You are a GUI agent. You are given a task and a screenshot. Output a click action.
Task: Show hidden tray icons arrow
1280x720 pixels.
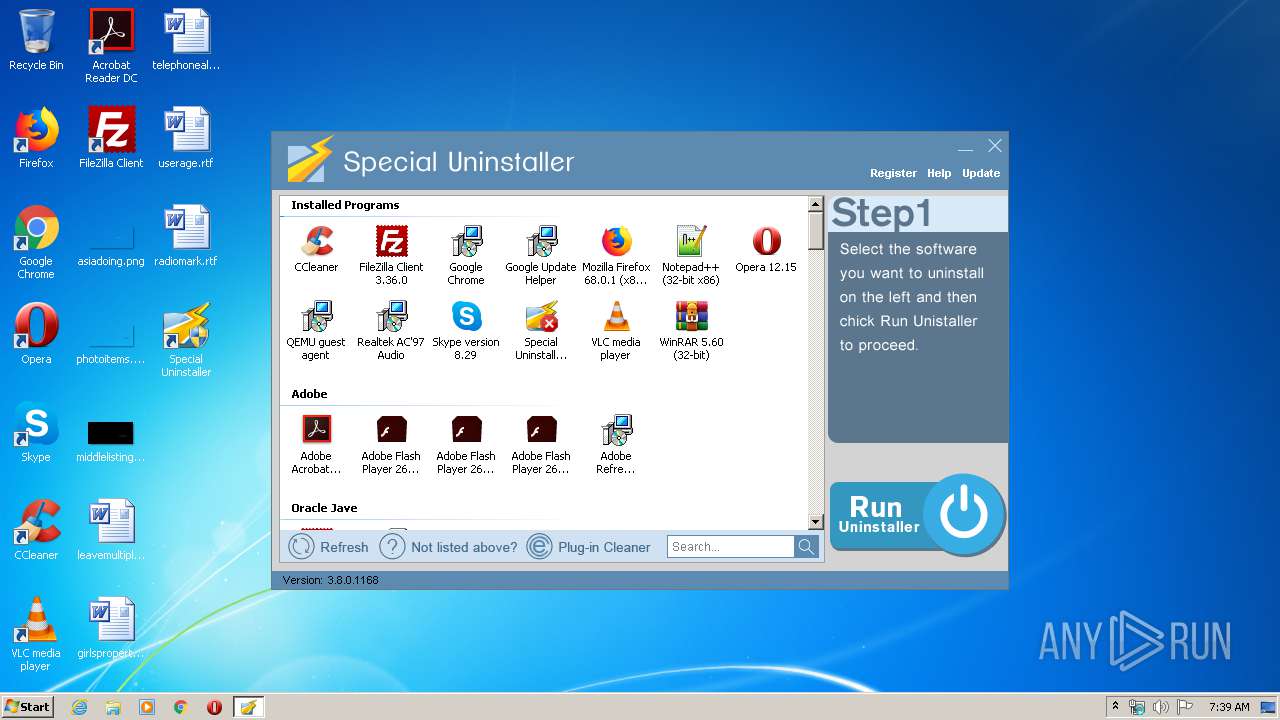pos(1115,707)
